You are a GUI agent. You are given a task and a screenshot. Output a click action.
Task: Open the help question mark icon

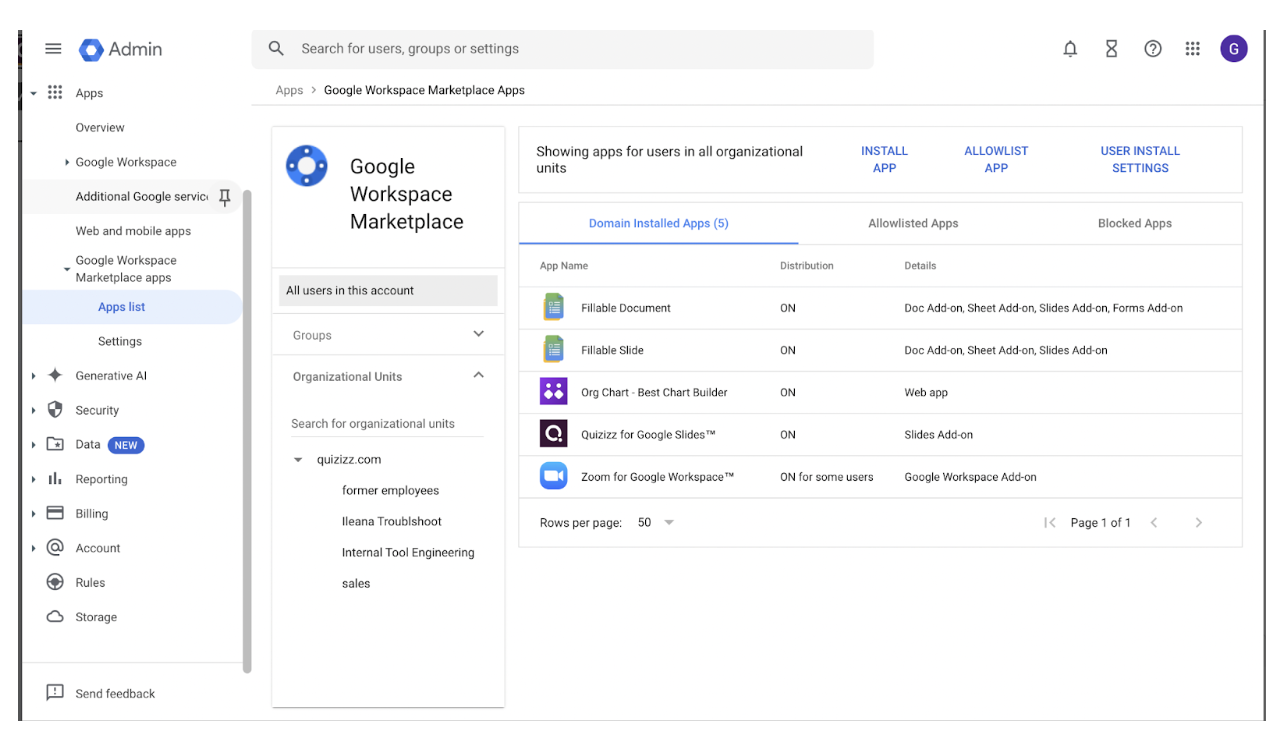[1153, 49]
